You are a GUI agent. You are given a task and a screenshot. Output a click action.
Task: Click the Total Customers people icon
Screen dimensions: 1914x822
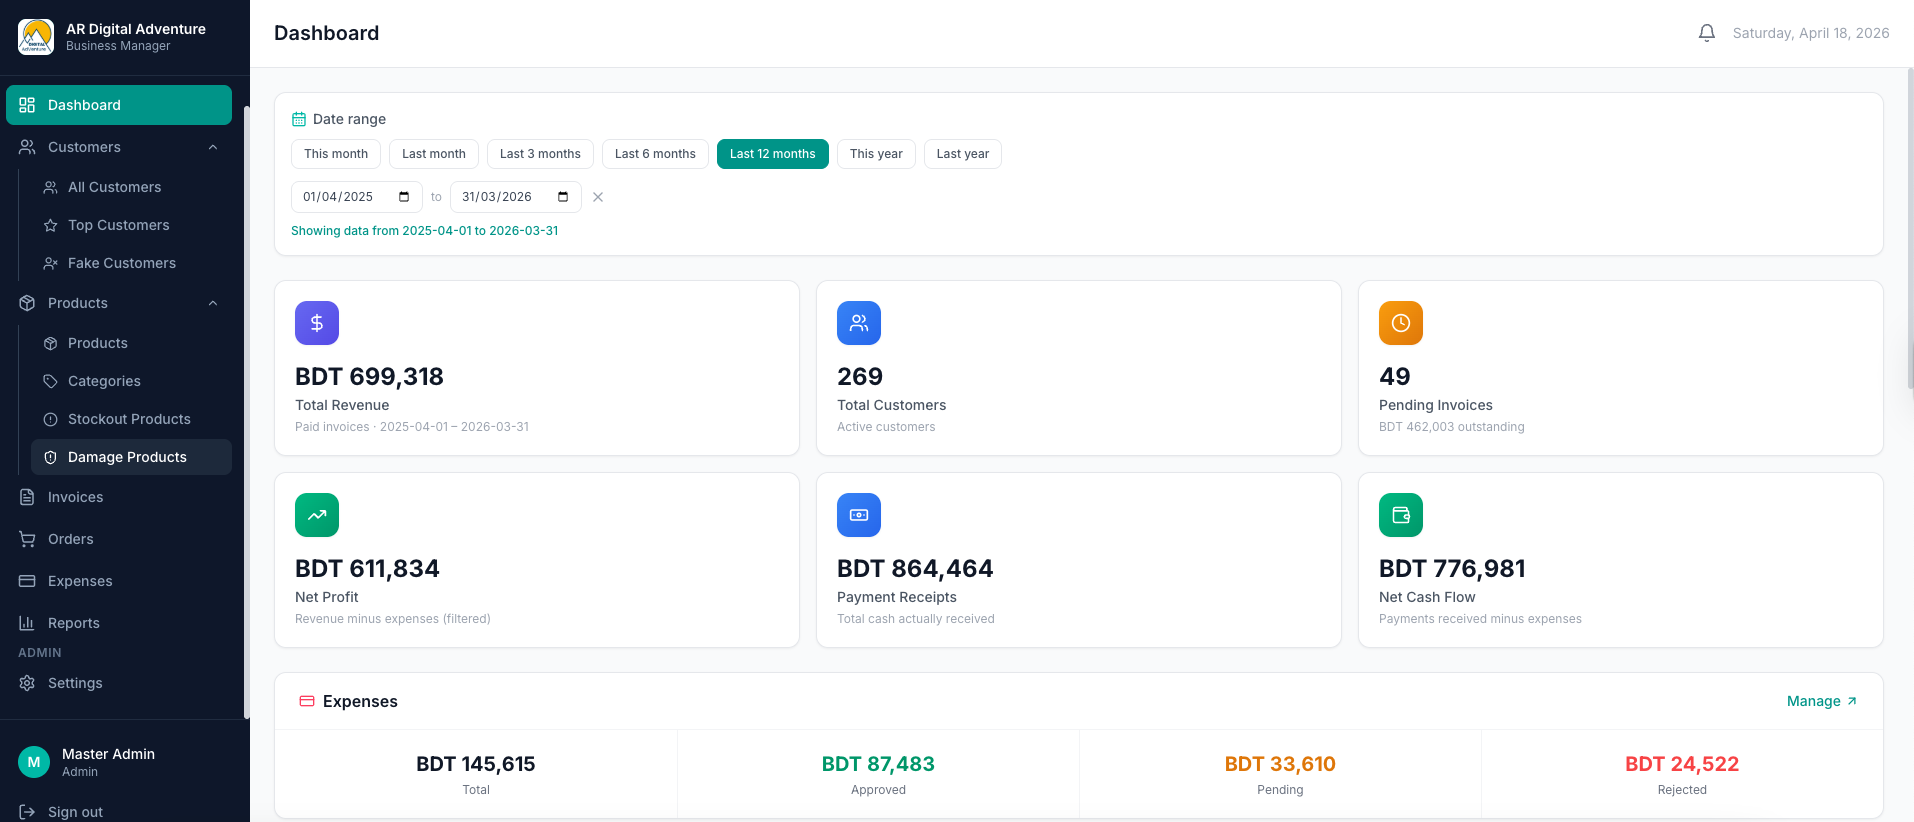click(x=859, y=323)
